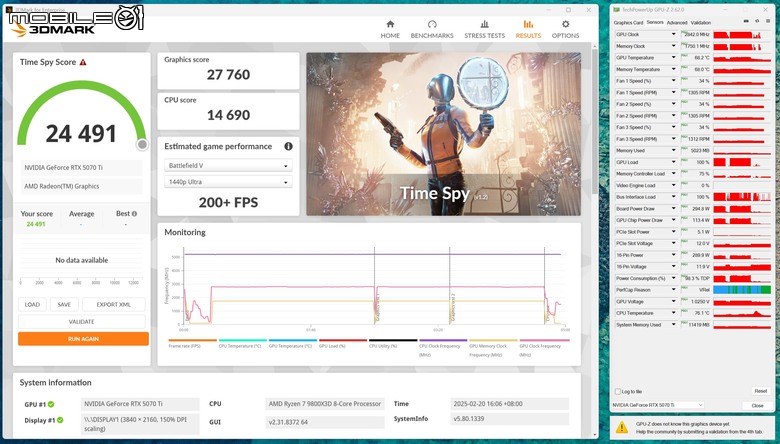Toggle the pink GPU Clock Frequency legend
This screenshot has height=444, width=780.
(544, 348)
